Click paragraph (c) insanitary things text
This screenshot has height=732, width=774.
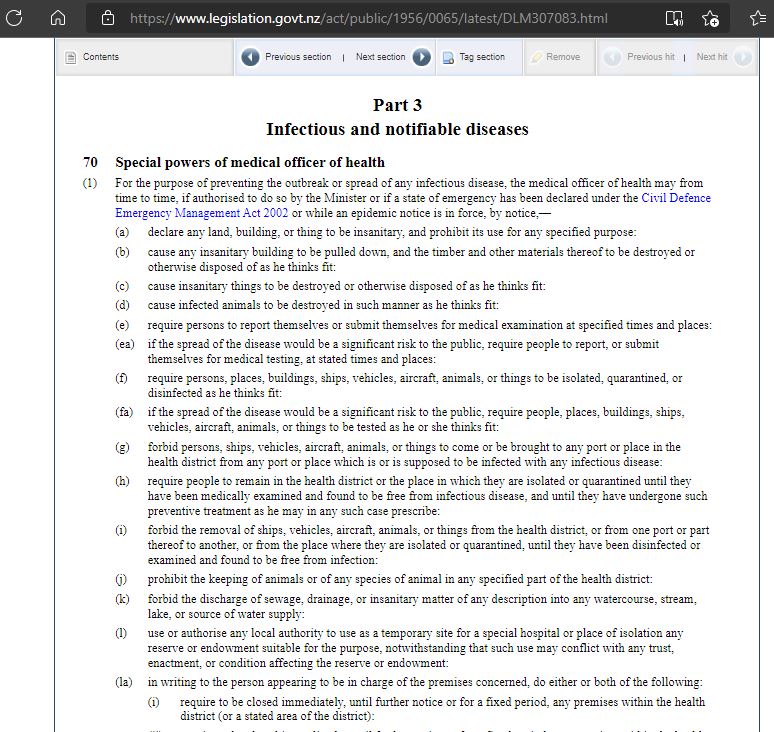pyautogui.click(x=347, y=286)
